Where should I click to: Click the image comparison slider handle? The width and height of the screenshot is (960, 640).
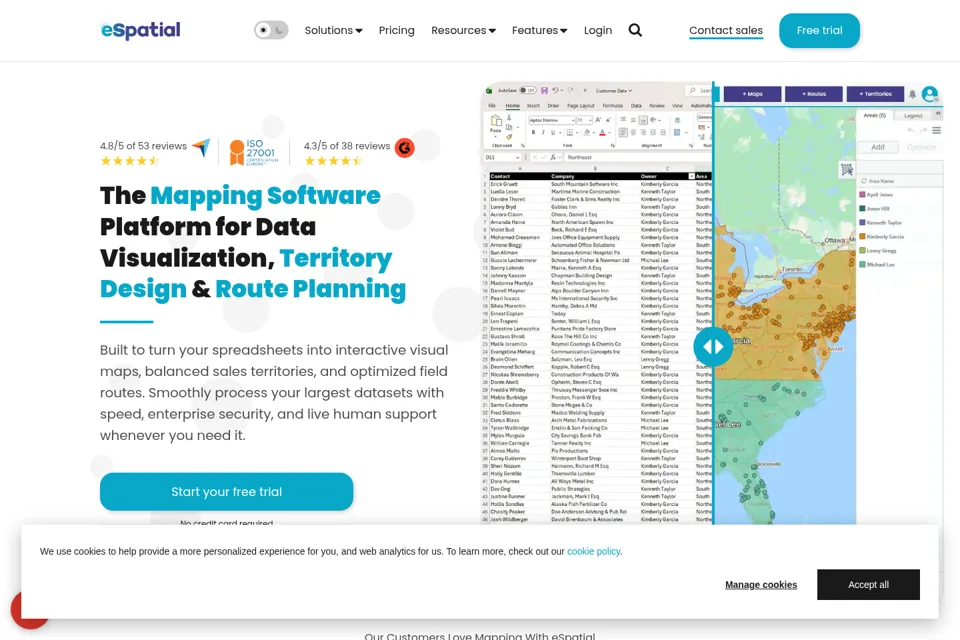point(713,347)
